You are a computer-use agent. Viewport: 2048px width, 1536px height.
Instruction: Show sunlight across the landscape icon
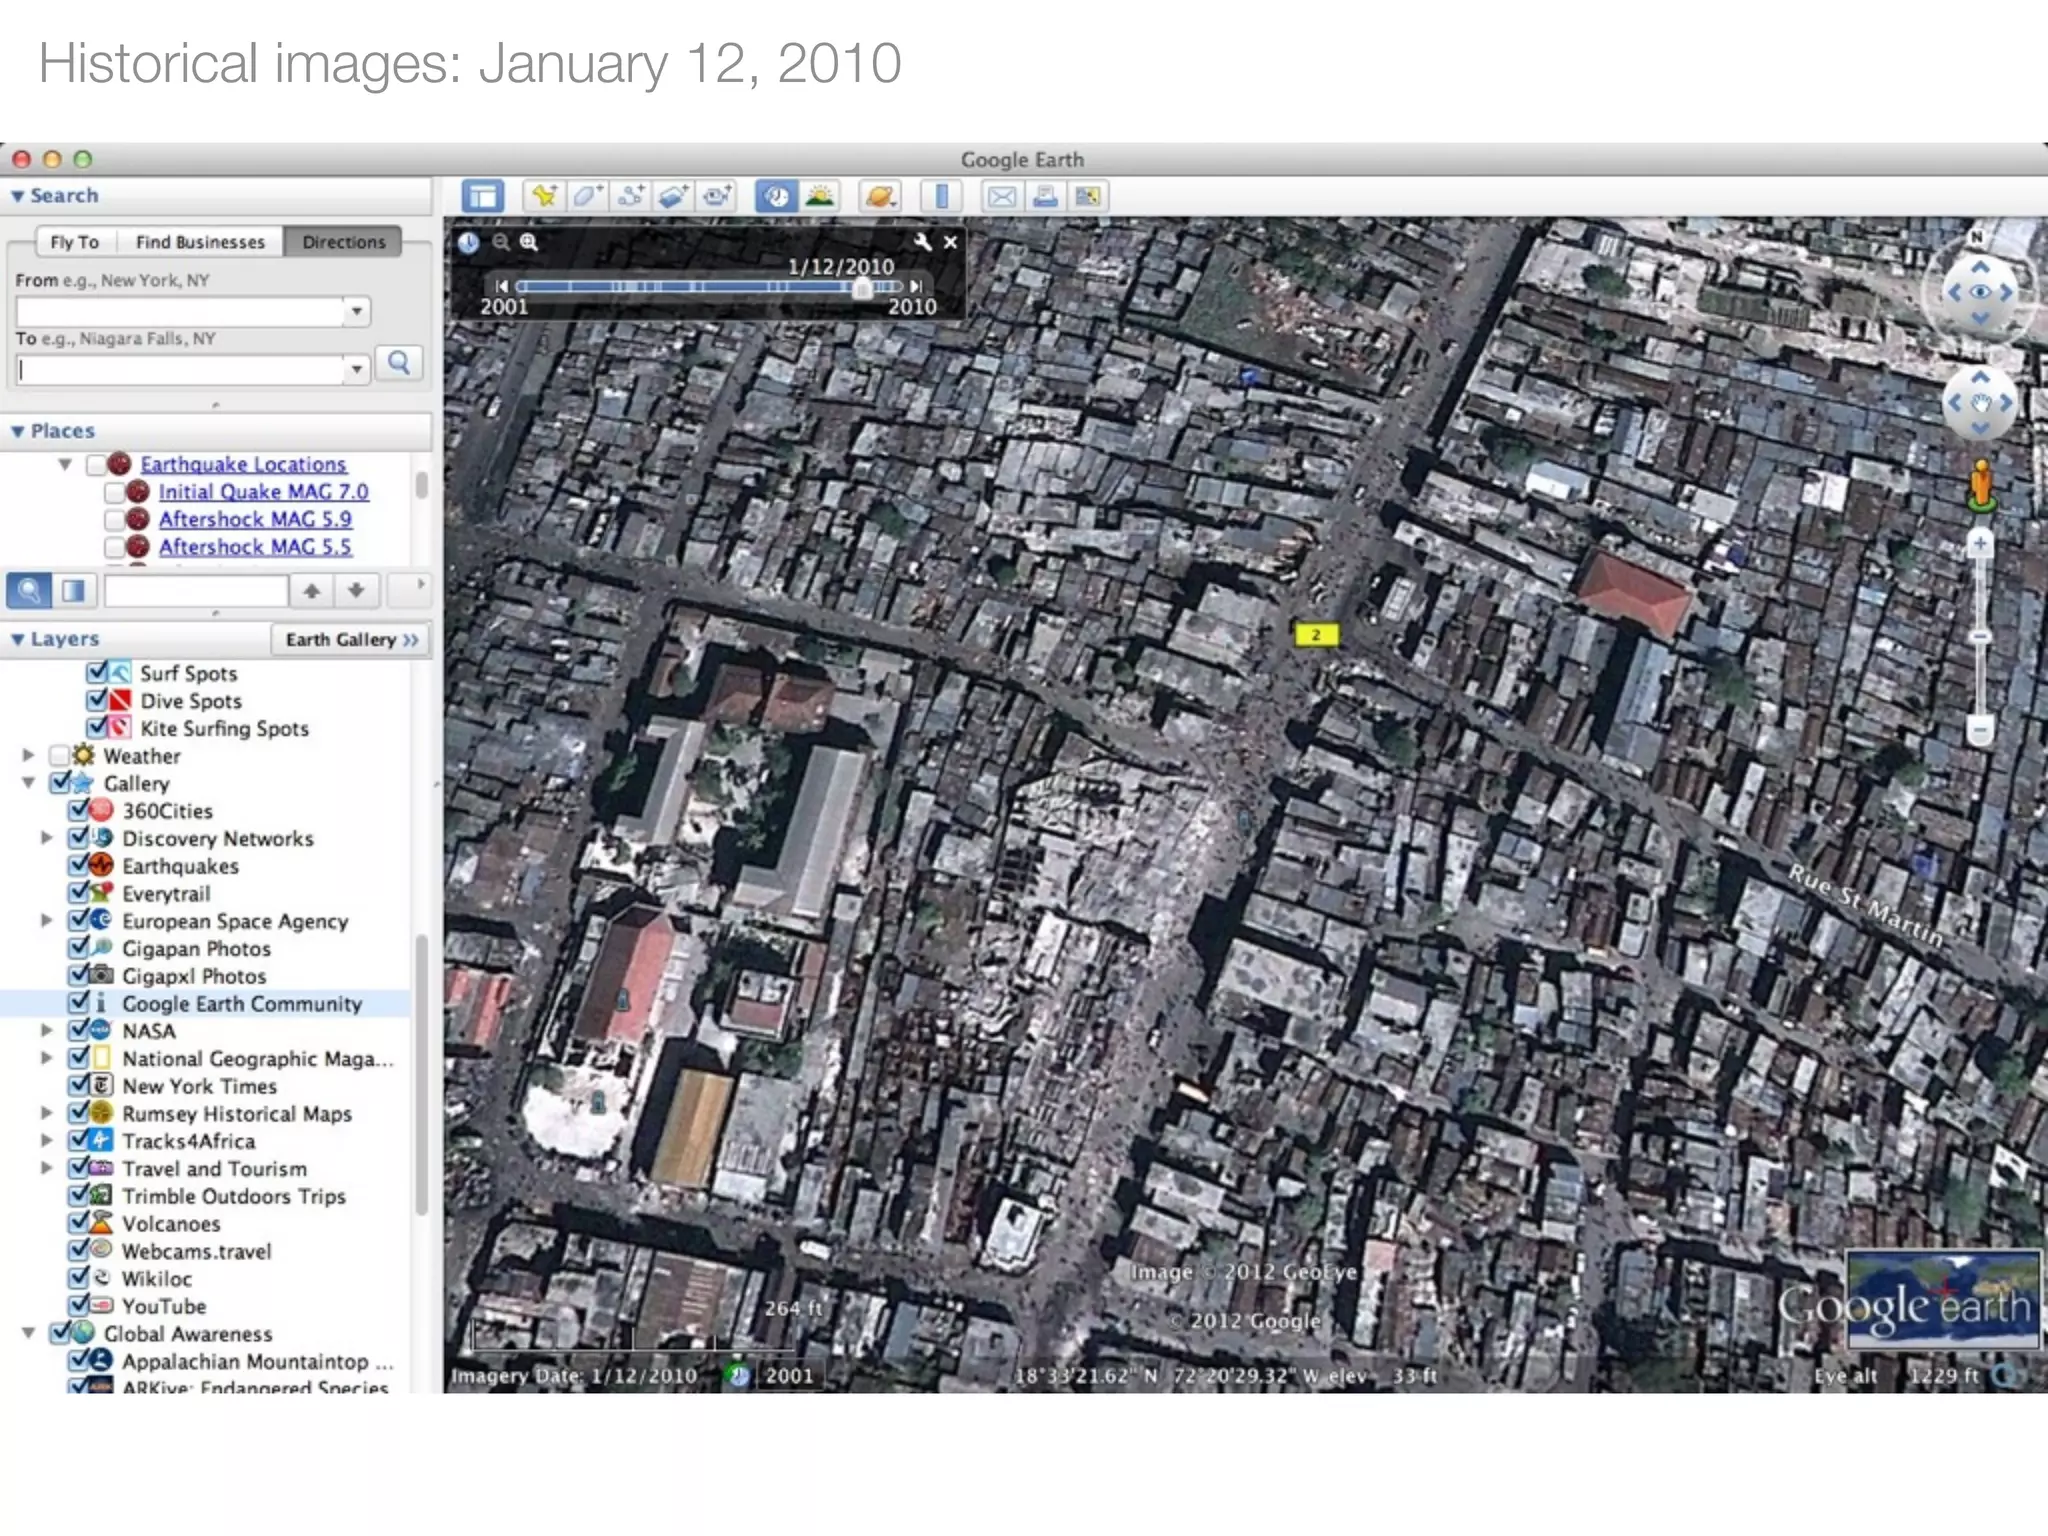point(820,196)
